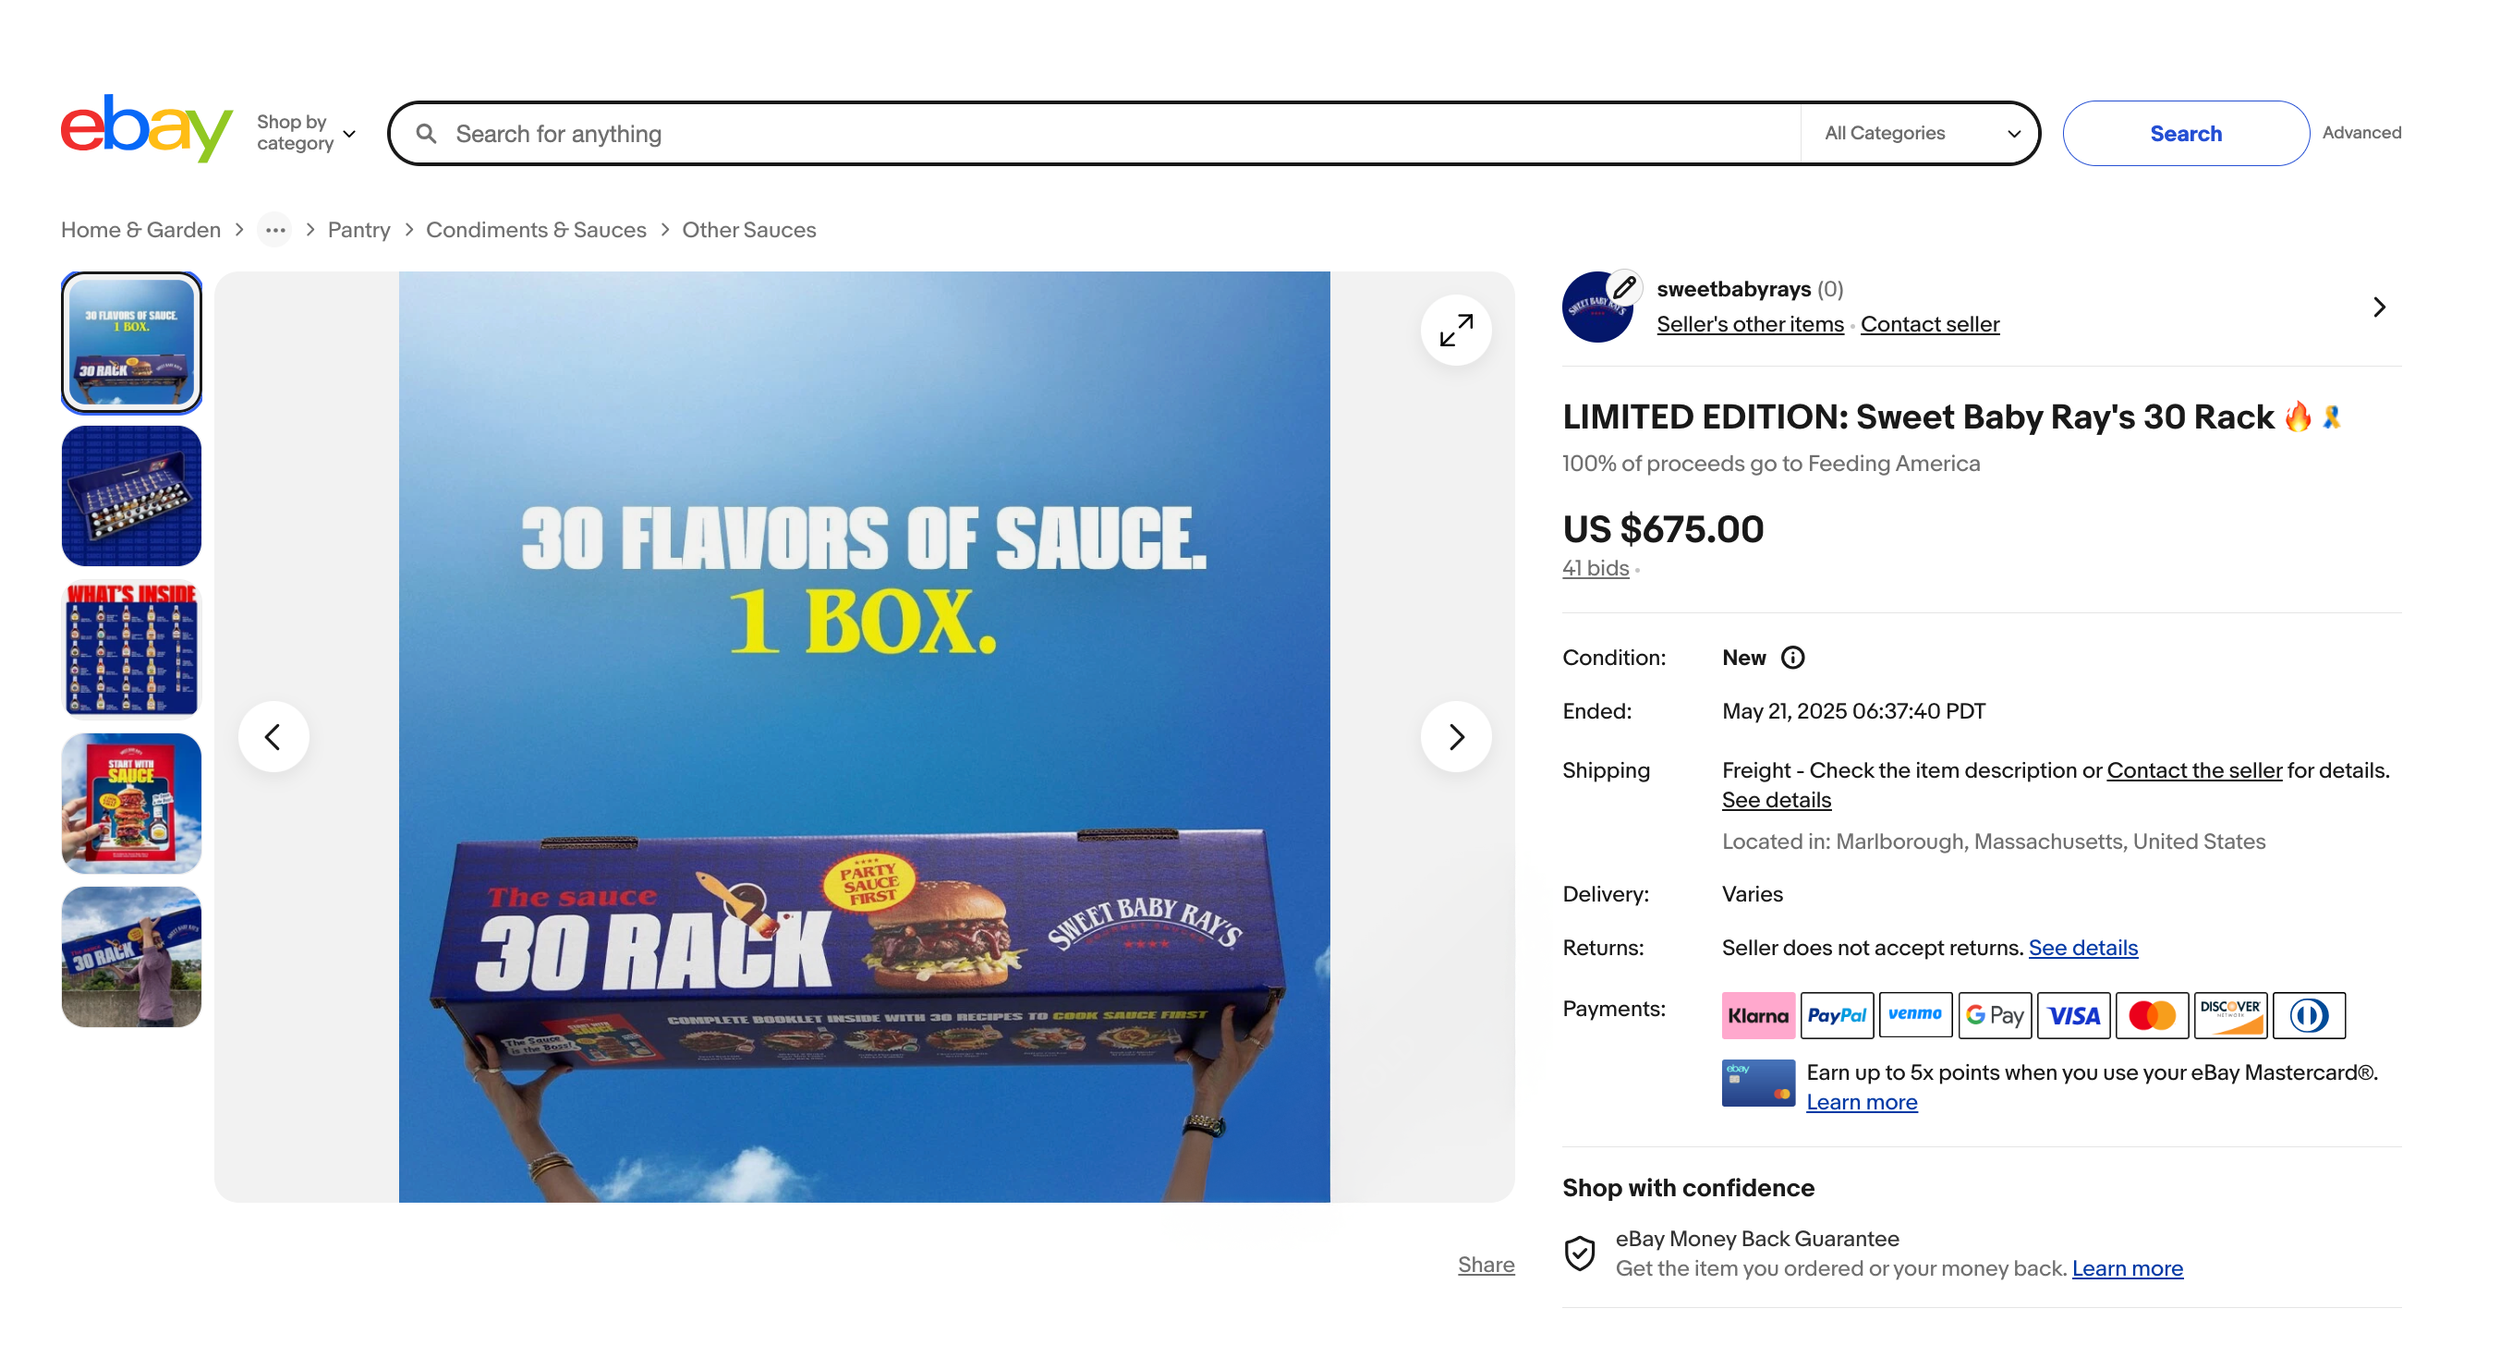Viewport: 2500px width, 1367px height.
Task: Open Shop by category dropdown
Action: click(305, 133)
